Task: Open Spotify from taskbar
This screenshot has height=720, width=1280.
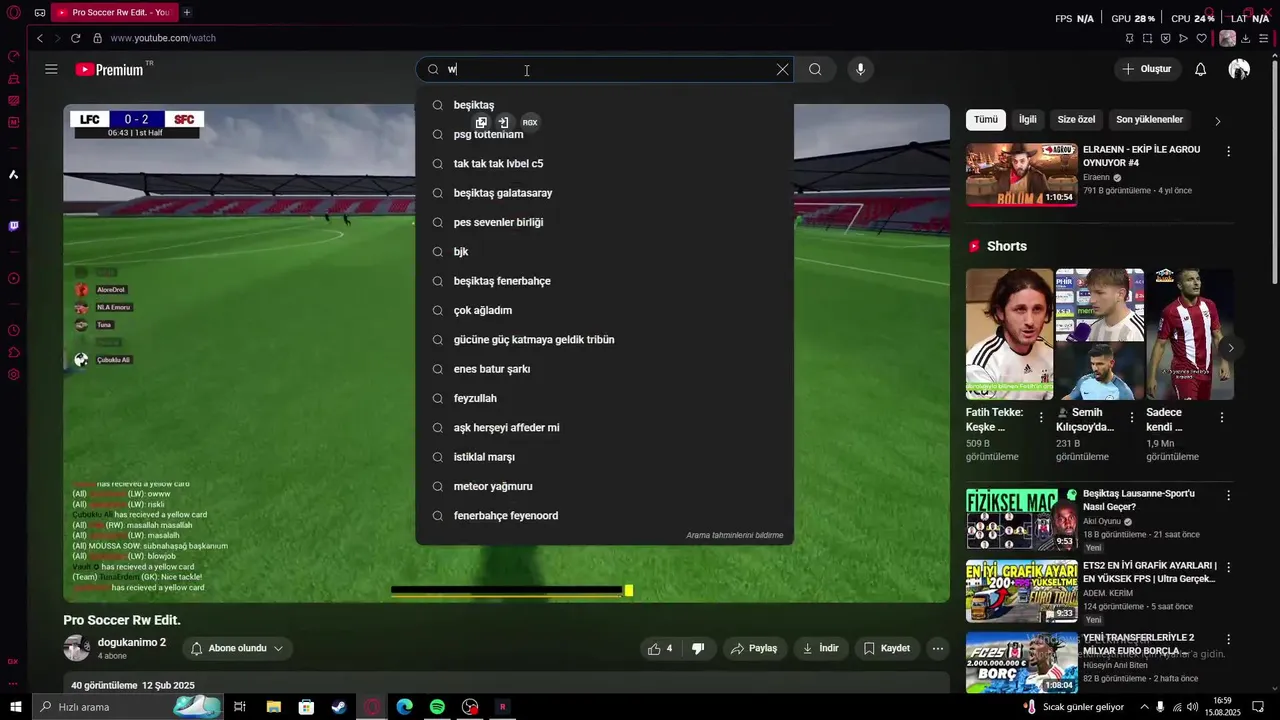Action: point(437,707)
